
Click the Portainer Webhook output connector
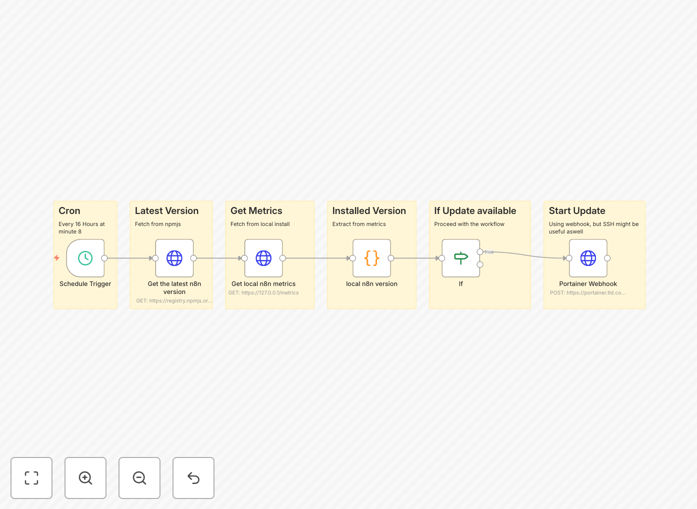(607, 258)
